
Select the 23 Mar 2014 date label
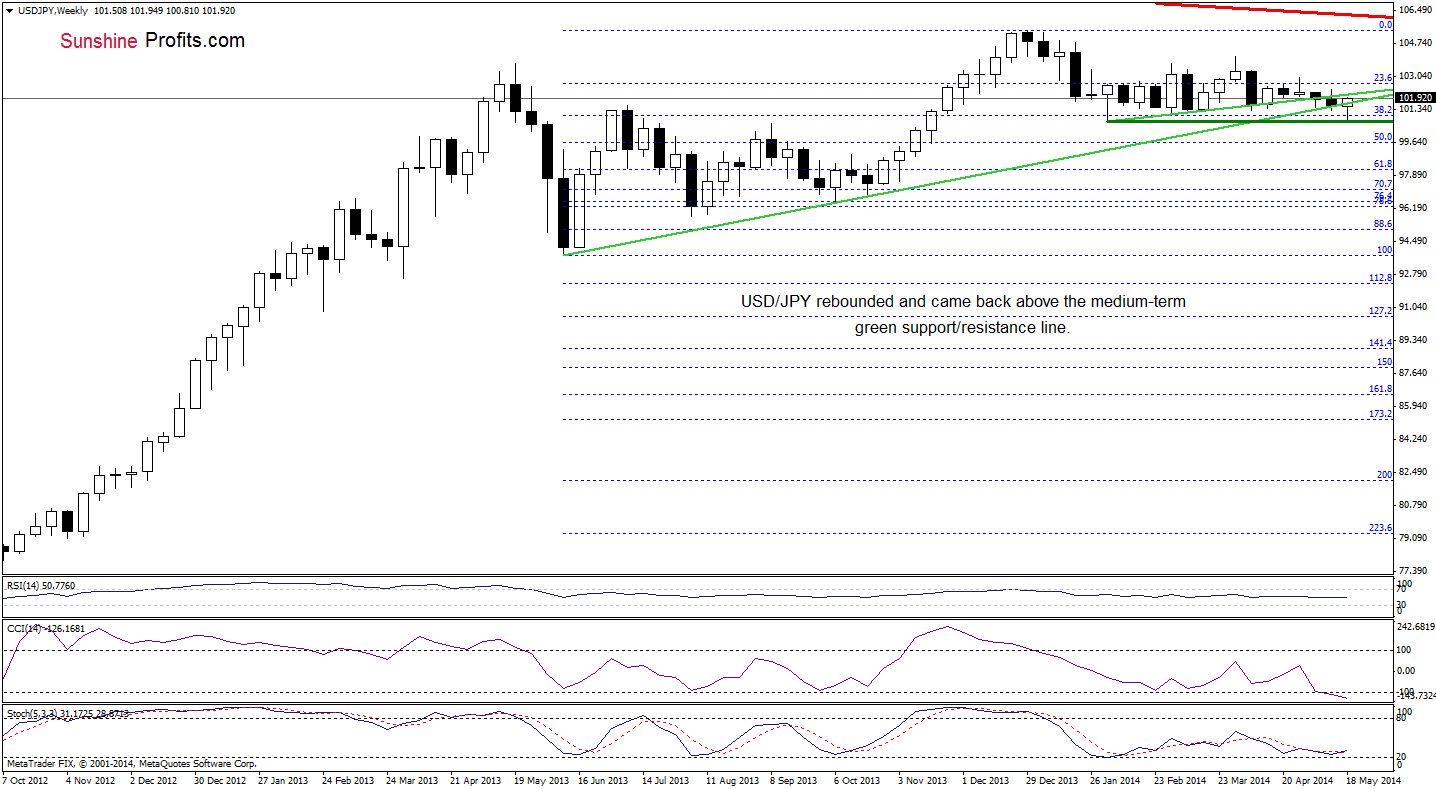tap(1245, 779)
